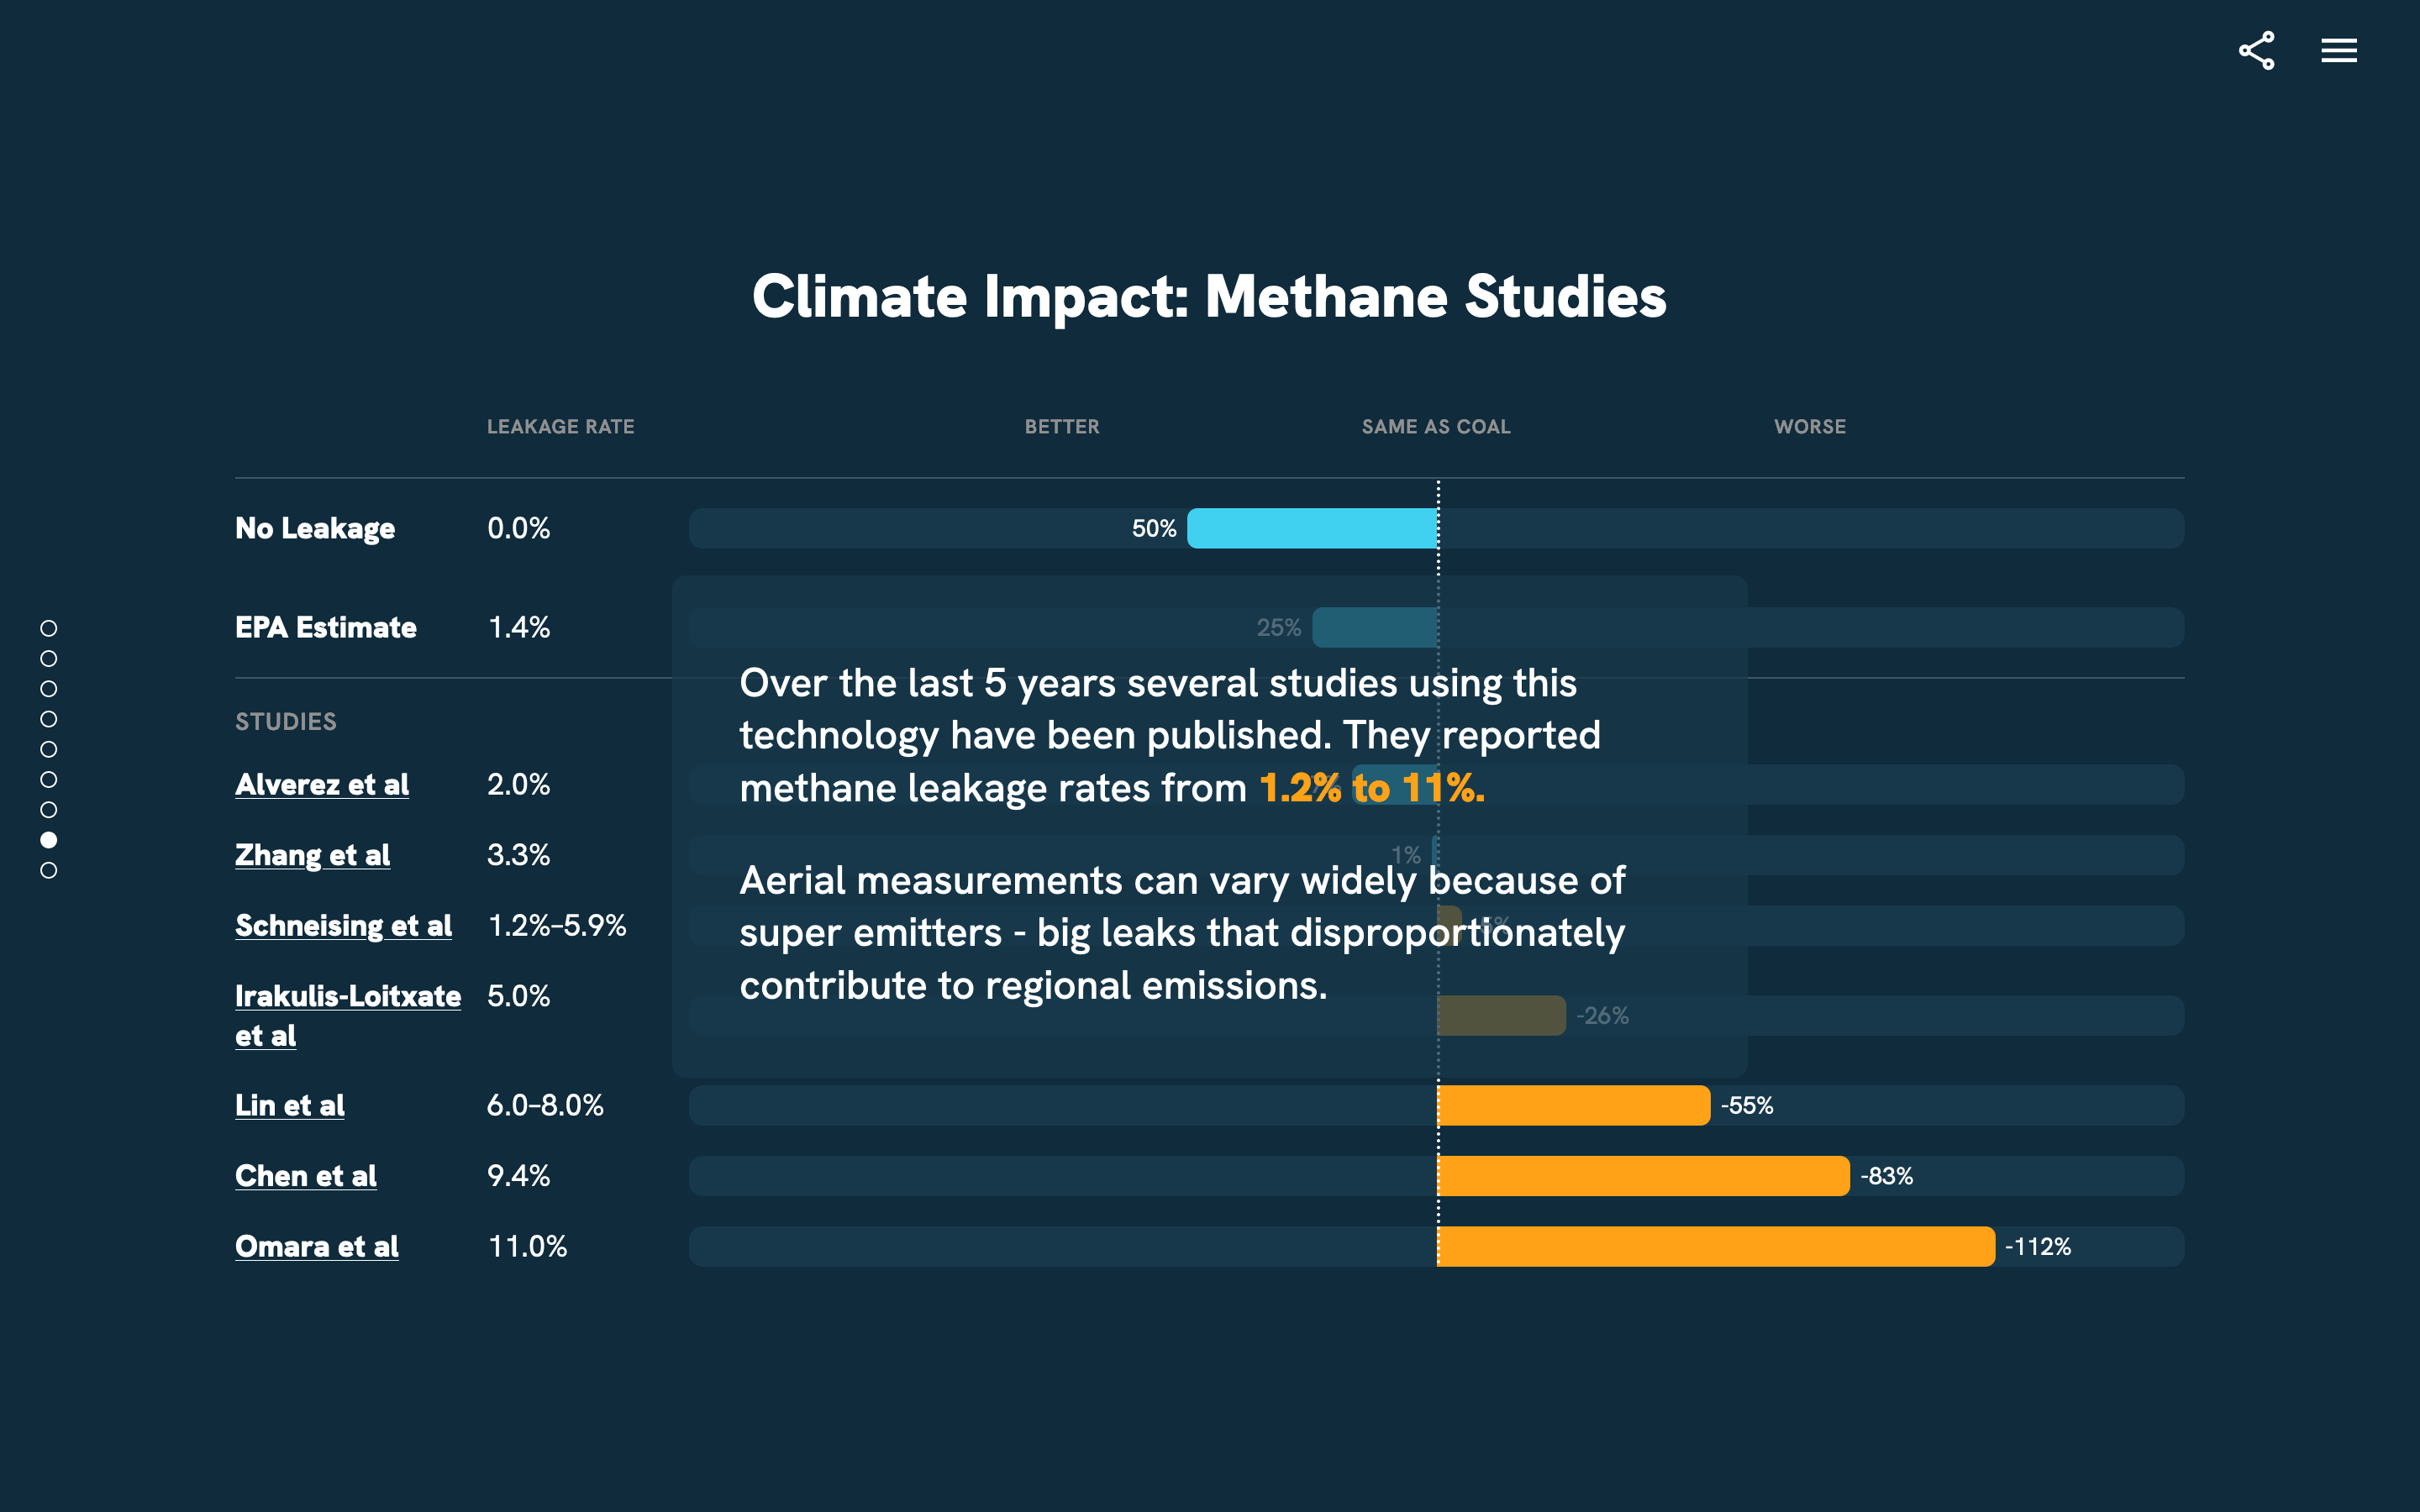The image size is (2420, 1512).
Task: Open the Chen et al study link
Action: 305,1176
